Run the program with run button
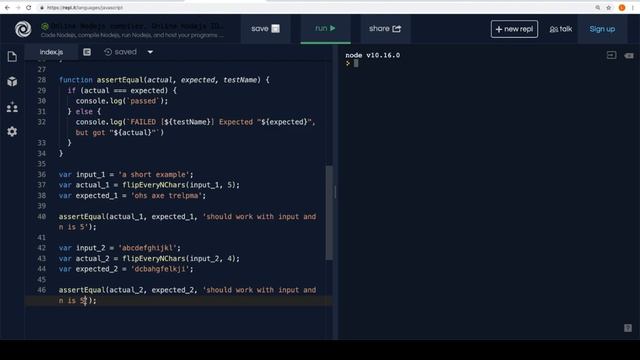 (x=325, y=29)
